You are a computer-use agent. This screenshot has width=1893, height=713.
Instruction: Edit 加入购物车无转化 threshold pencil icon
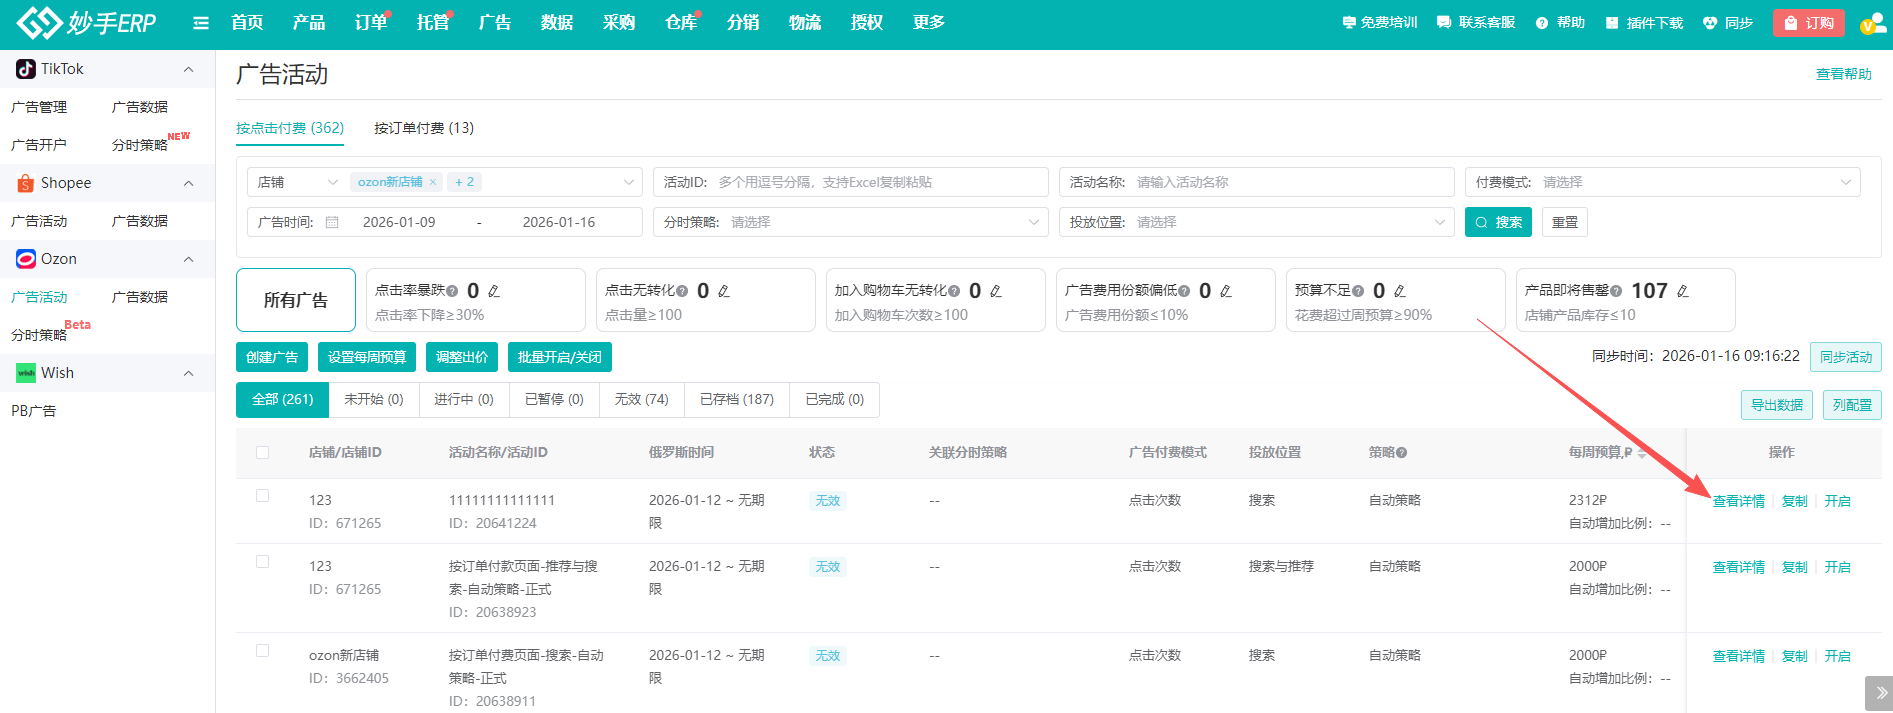click(996, 291)
